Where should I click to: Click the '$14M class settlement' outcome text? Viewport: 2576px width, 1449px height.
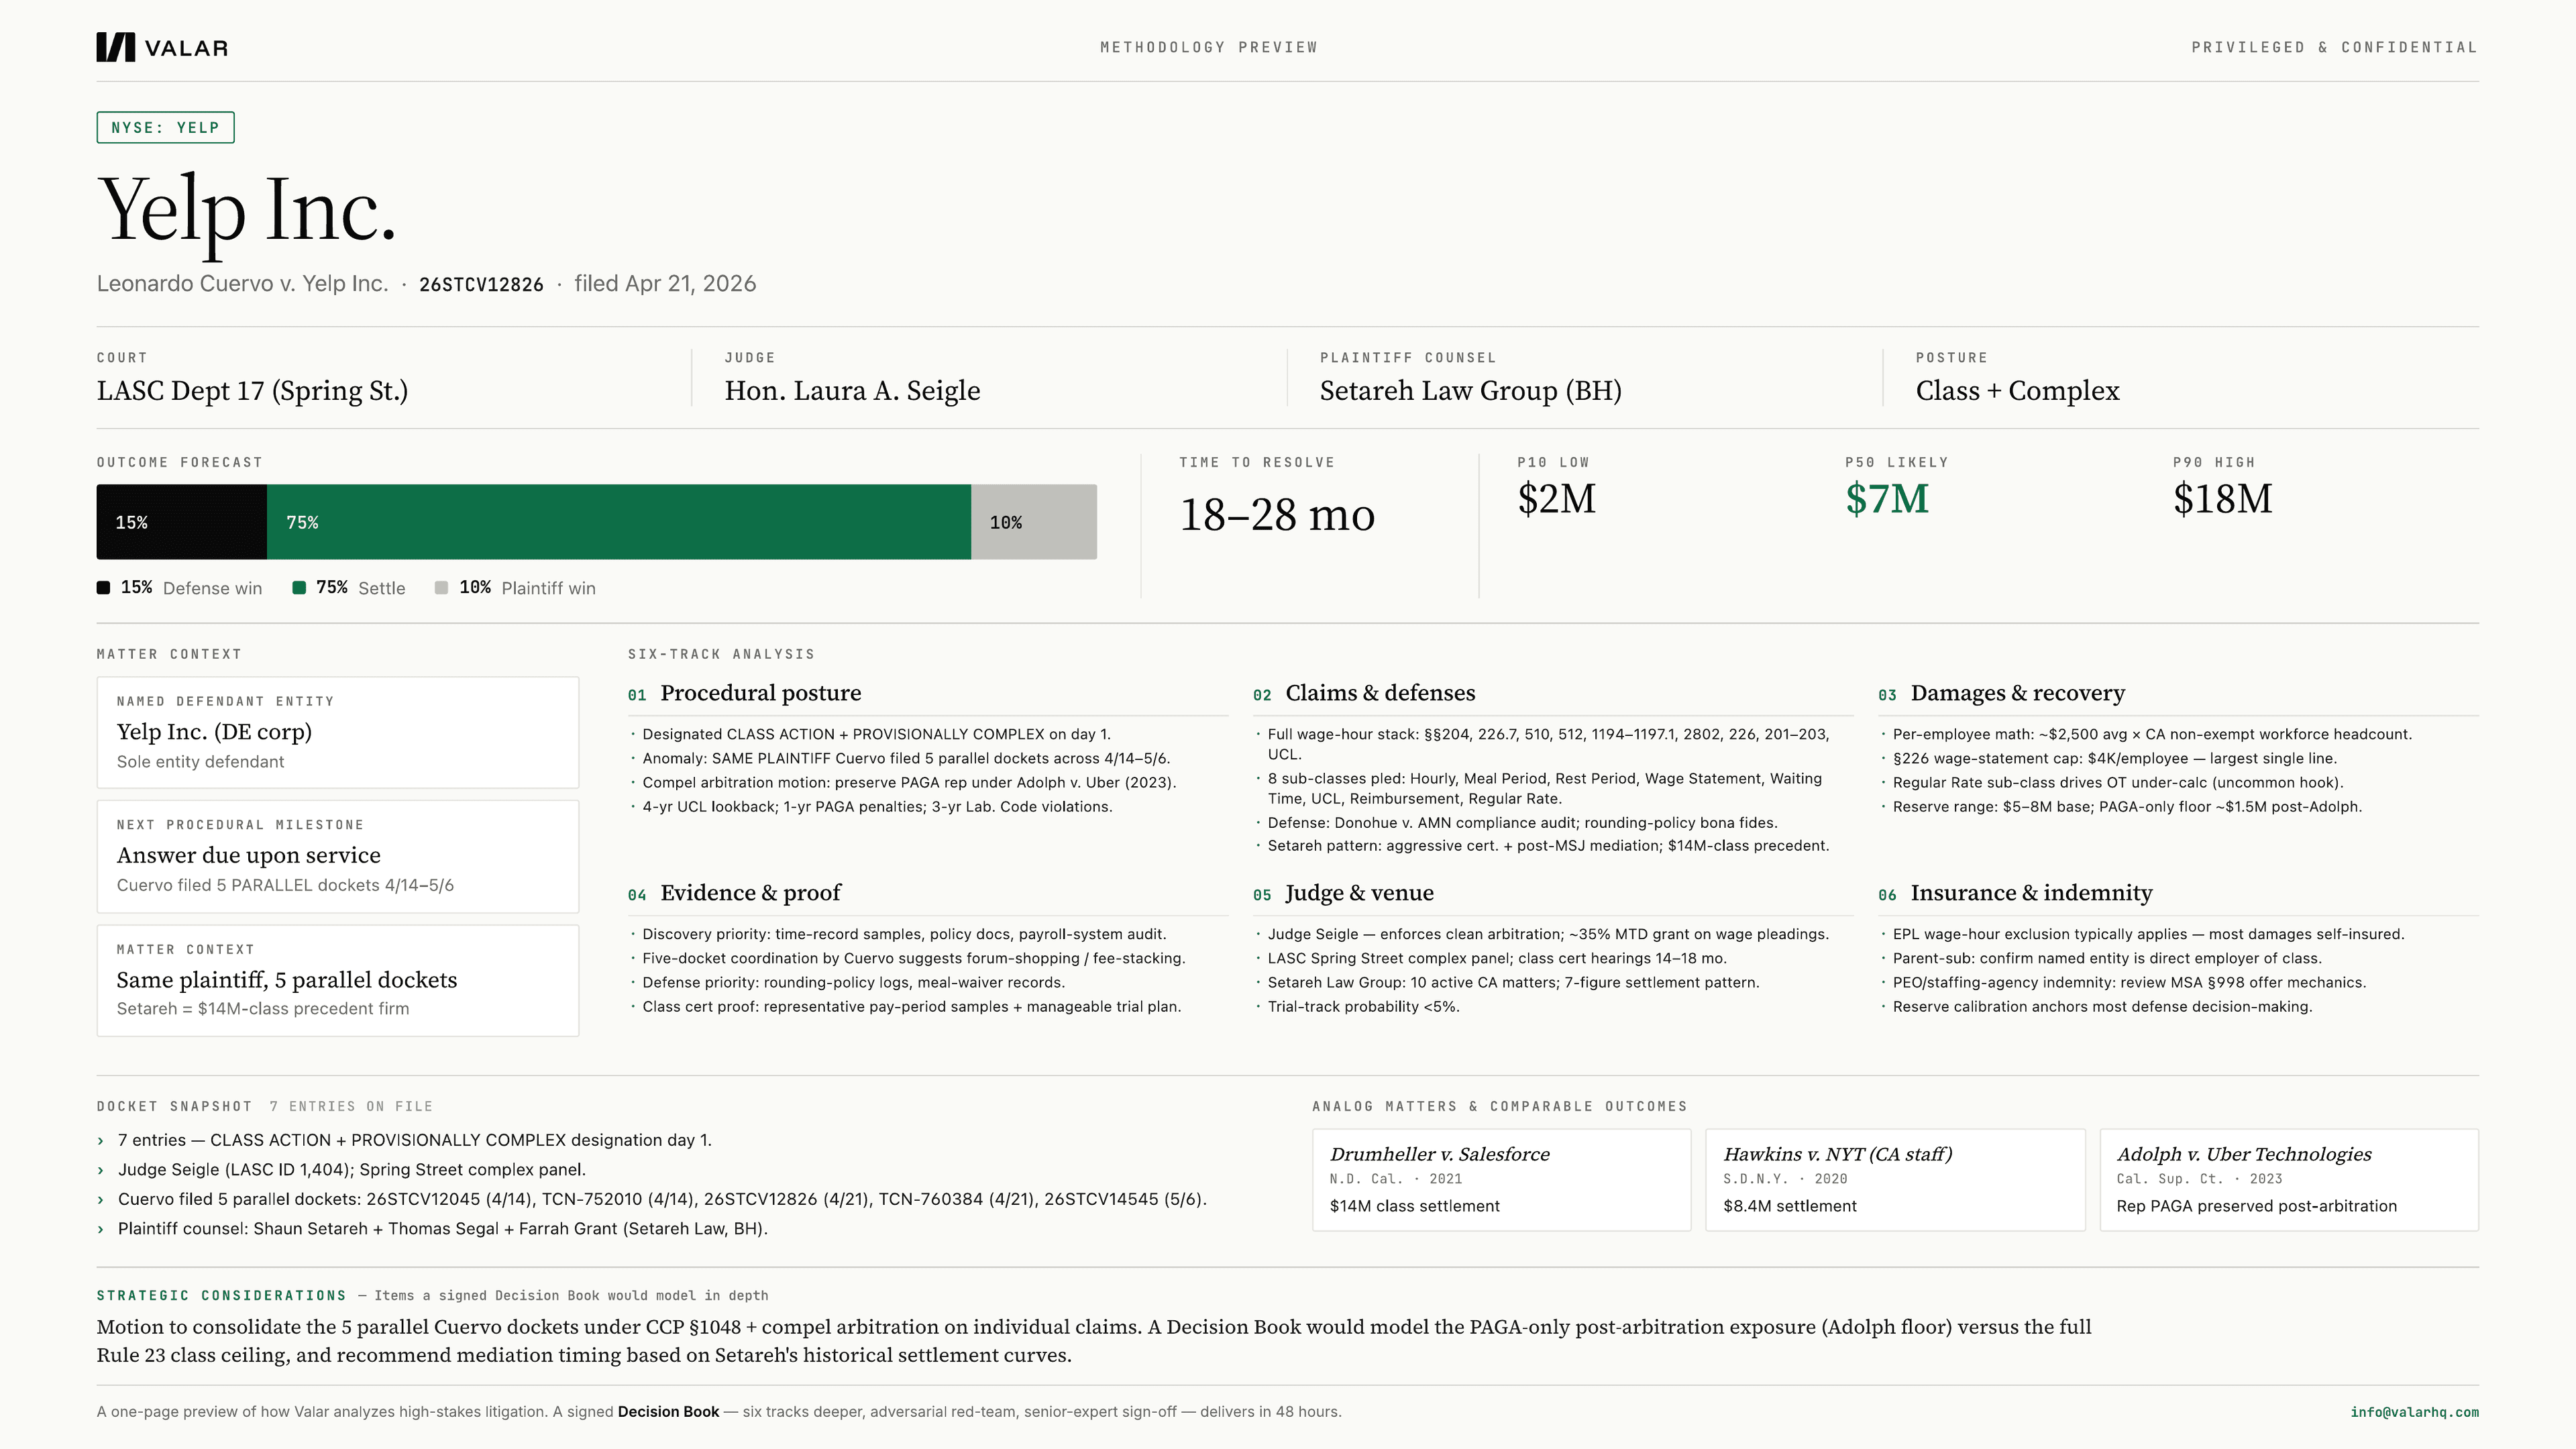point(1414,1206)
